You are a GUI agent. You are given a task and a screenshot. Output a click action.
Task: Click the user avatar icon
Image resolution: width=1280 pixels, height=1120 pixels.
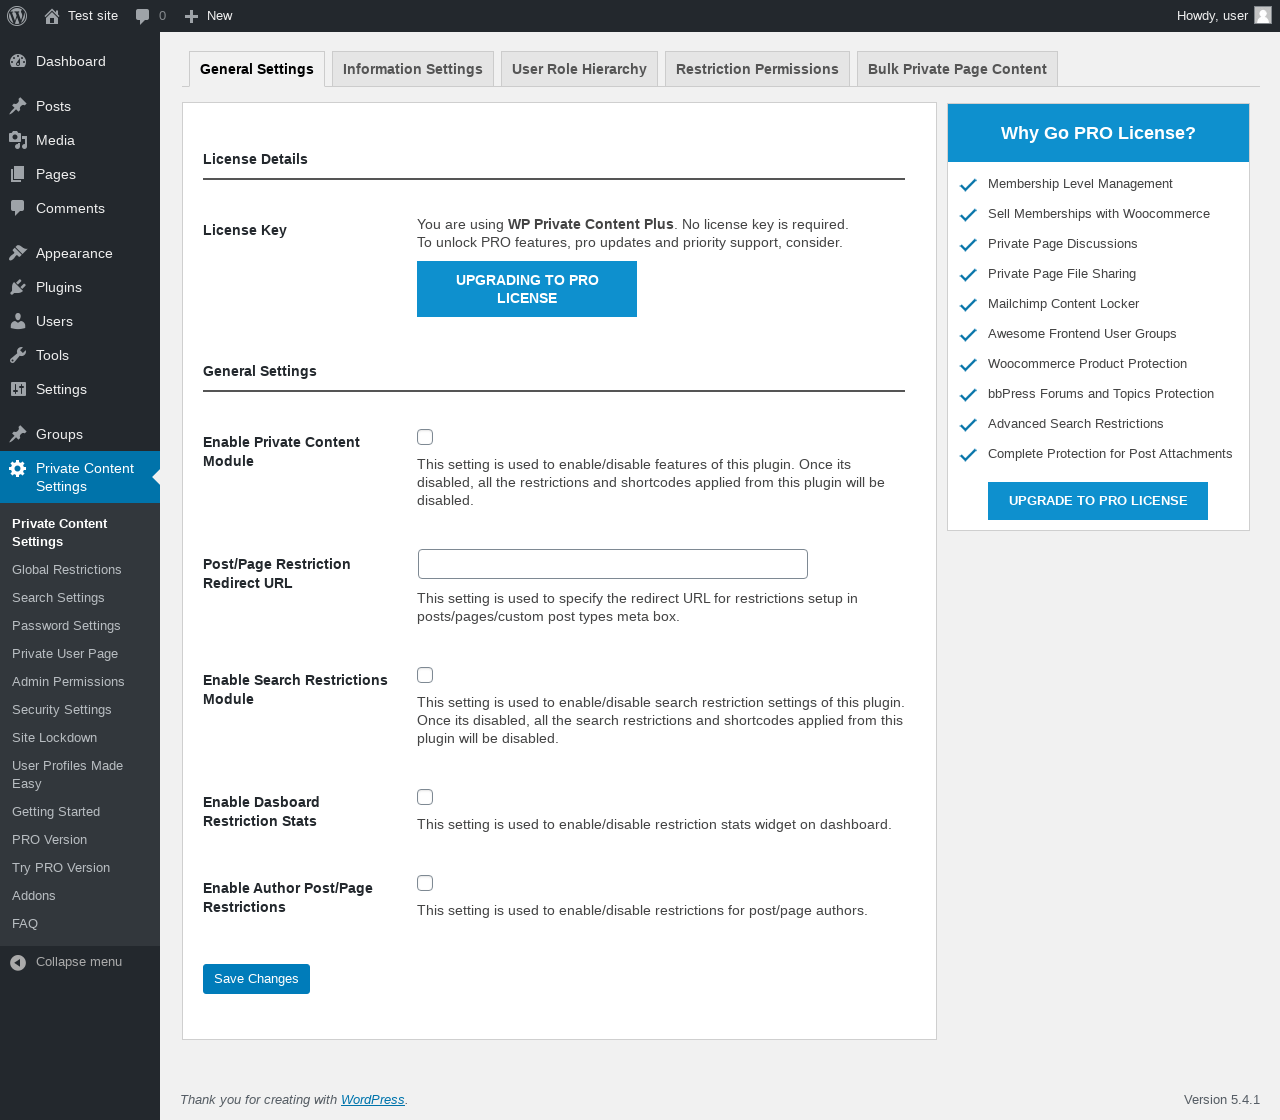click(1263, 15)
